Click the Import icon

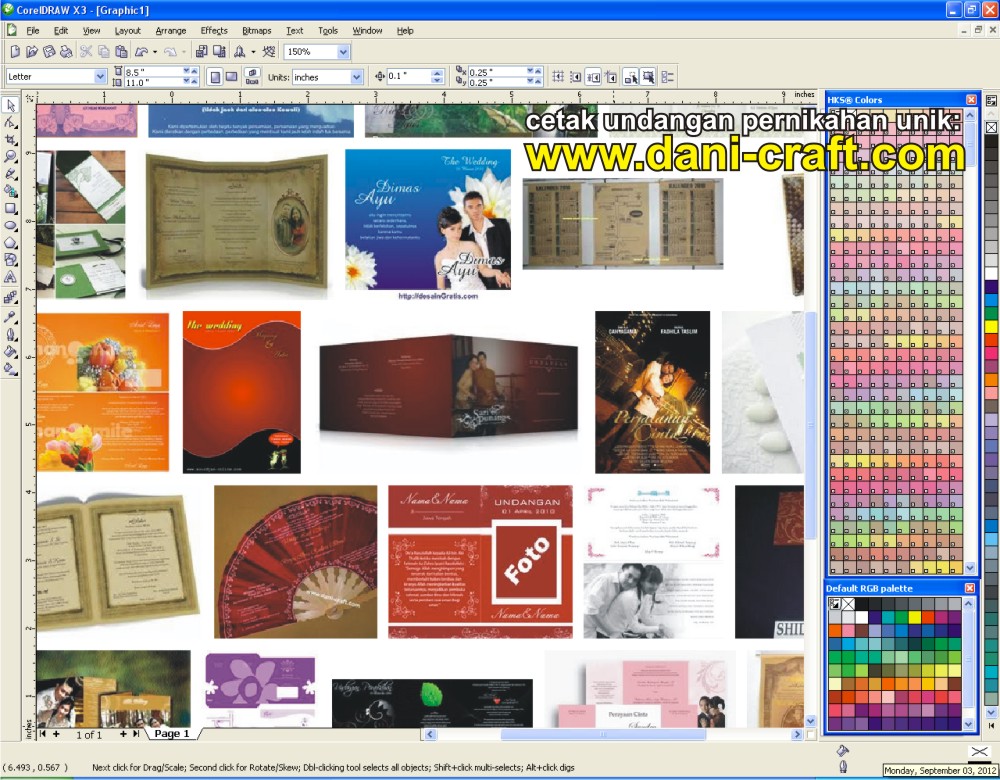click(202, 52)
